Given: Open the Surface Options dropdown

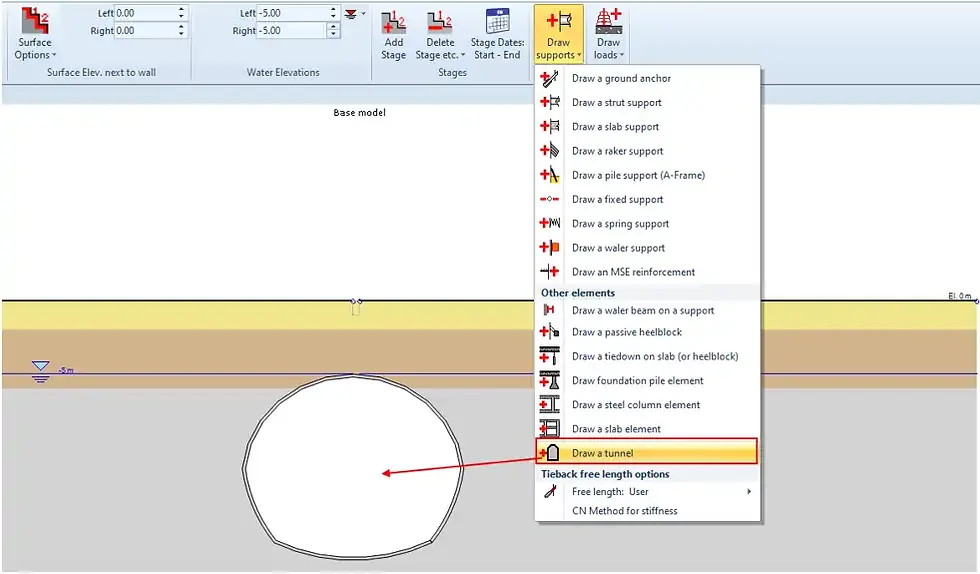Looking at the screenshot, I should (35, 34).
